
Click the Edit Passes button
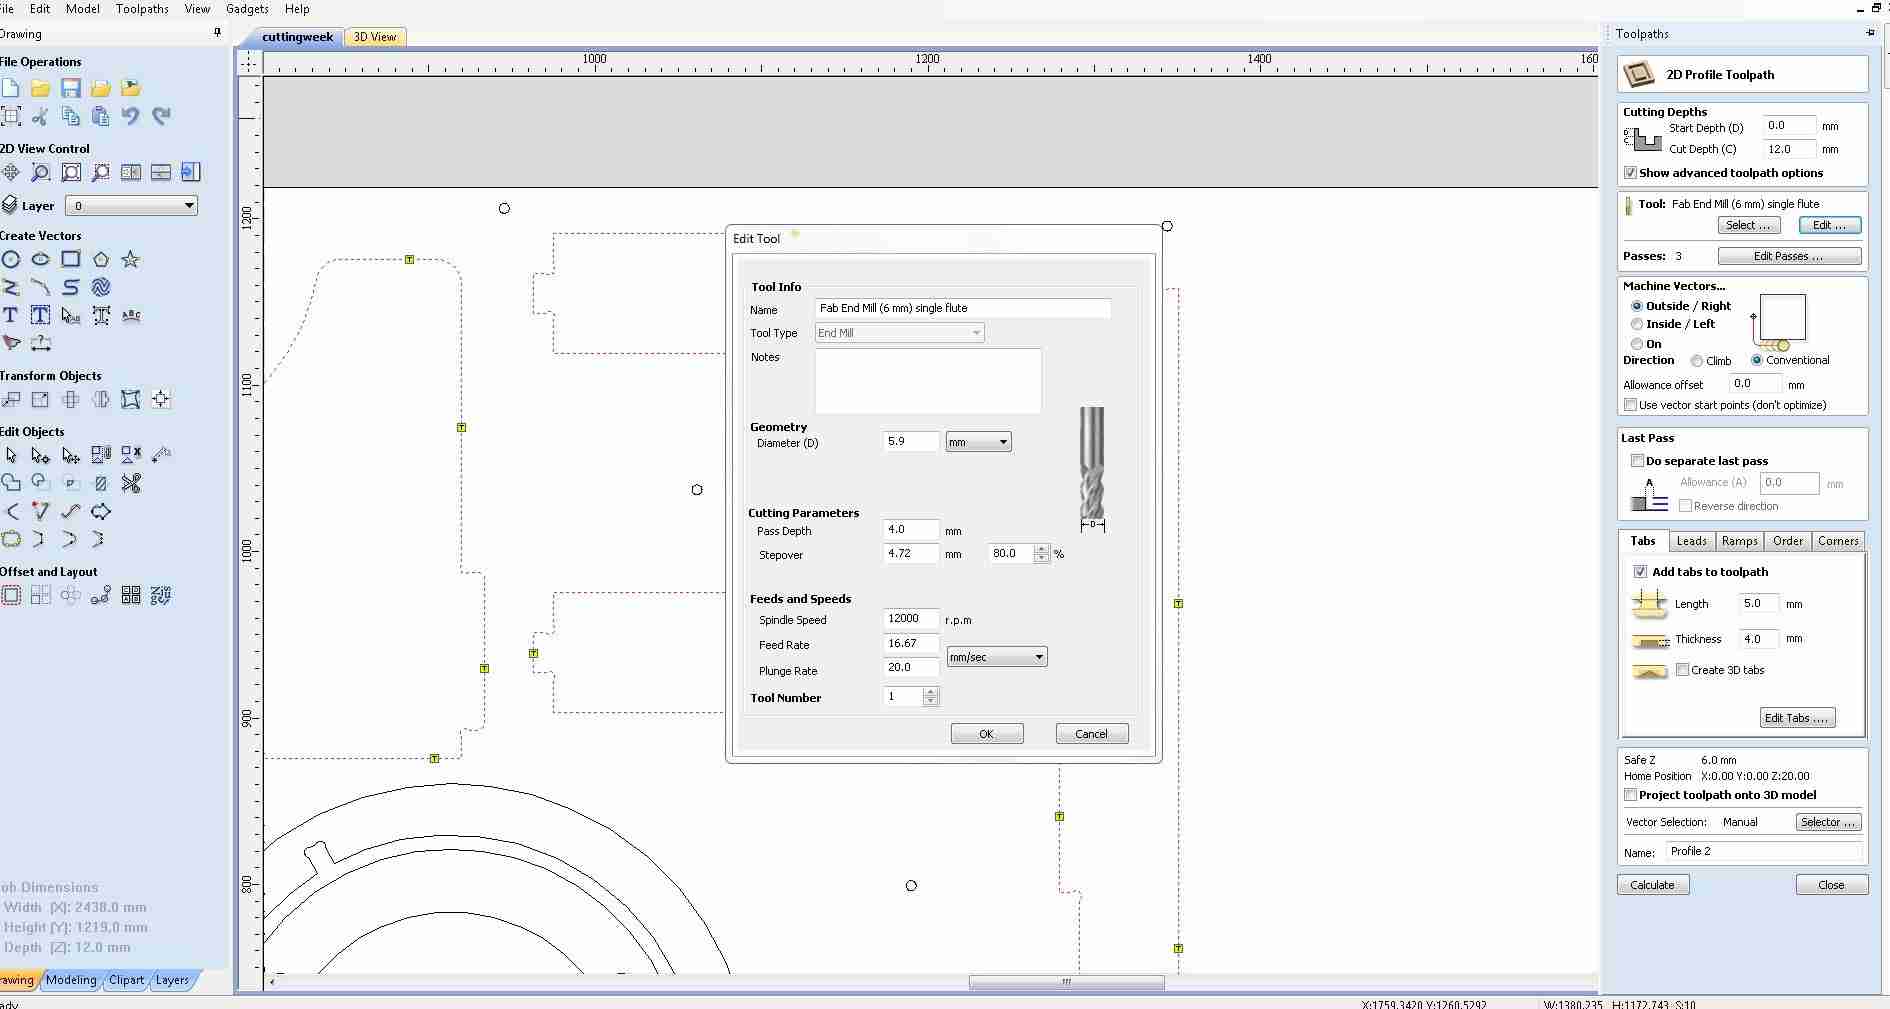pyautogui.click(x=1788, y=256)
